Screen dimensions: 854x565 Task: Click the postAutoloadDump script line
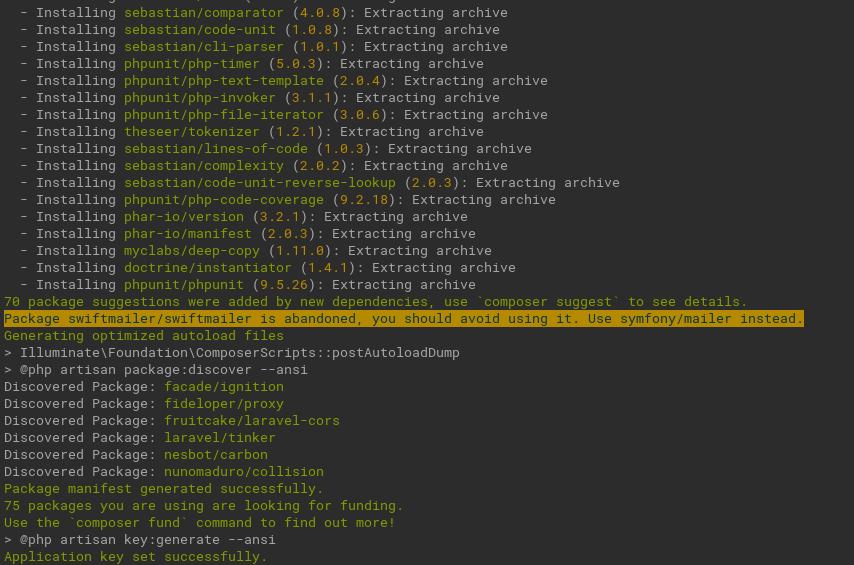(240, 353)
